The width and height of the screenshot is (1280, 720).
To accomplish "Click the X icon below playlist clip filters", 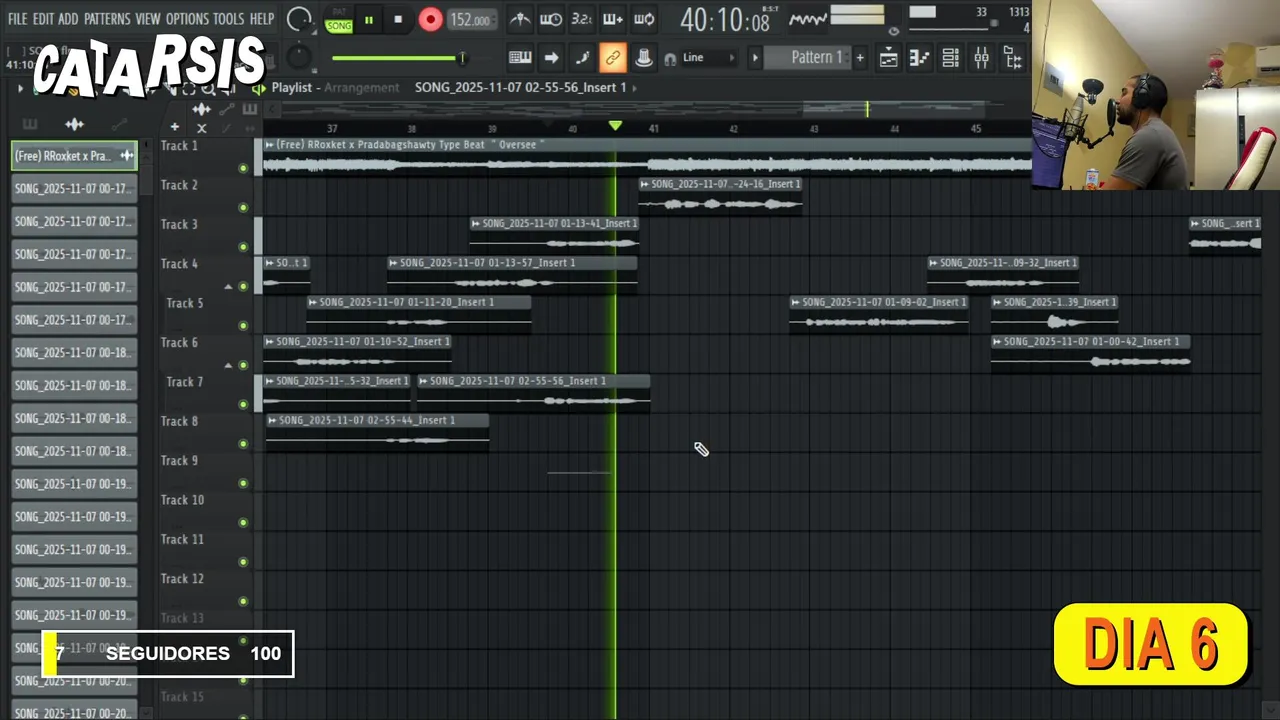I will click(202, 128).
